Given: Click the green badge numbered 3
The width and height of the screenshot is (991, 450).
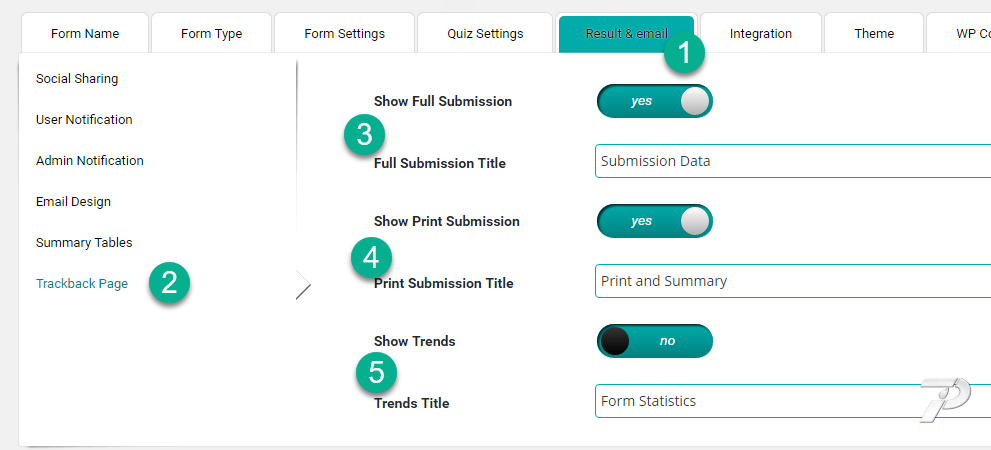Looking at the screenshot, I should tap(365, 135).
